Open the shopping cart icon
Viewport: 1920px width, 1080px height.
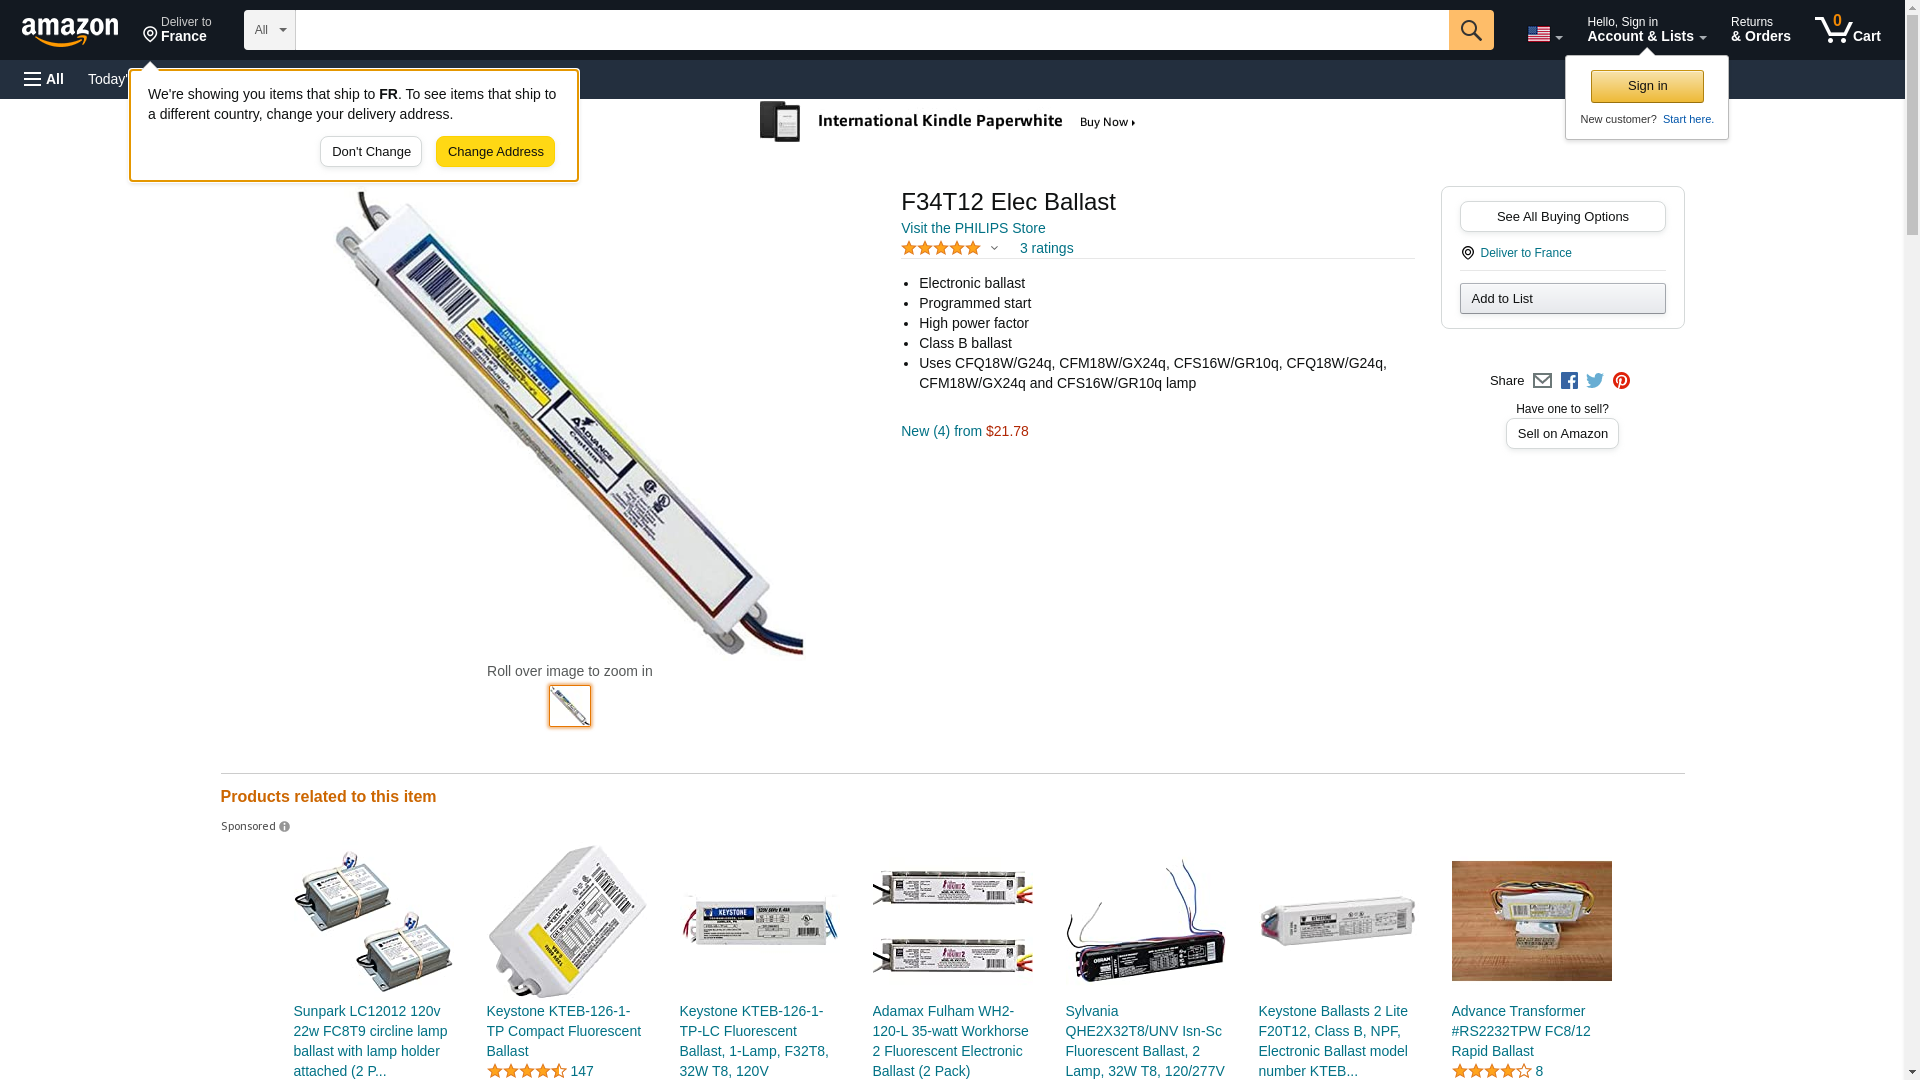click(x=1848, y=30)
